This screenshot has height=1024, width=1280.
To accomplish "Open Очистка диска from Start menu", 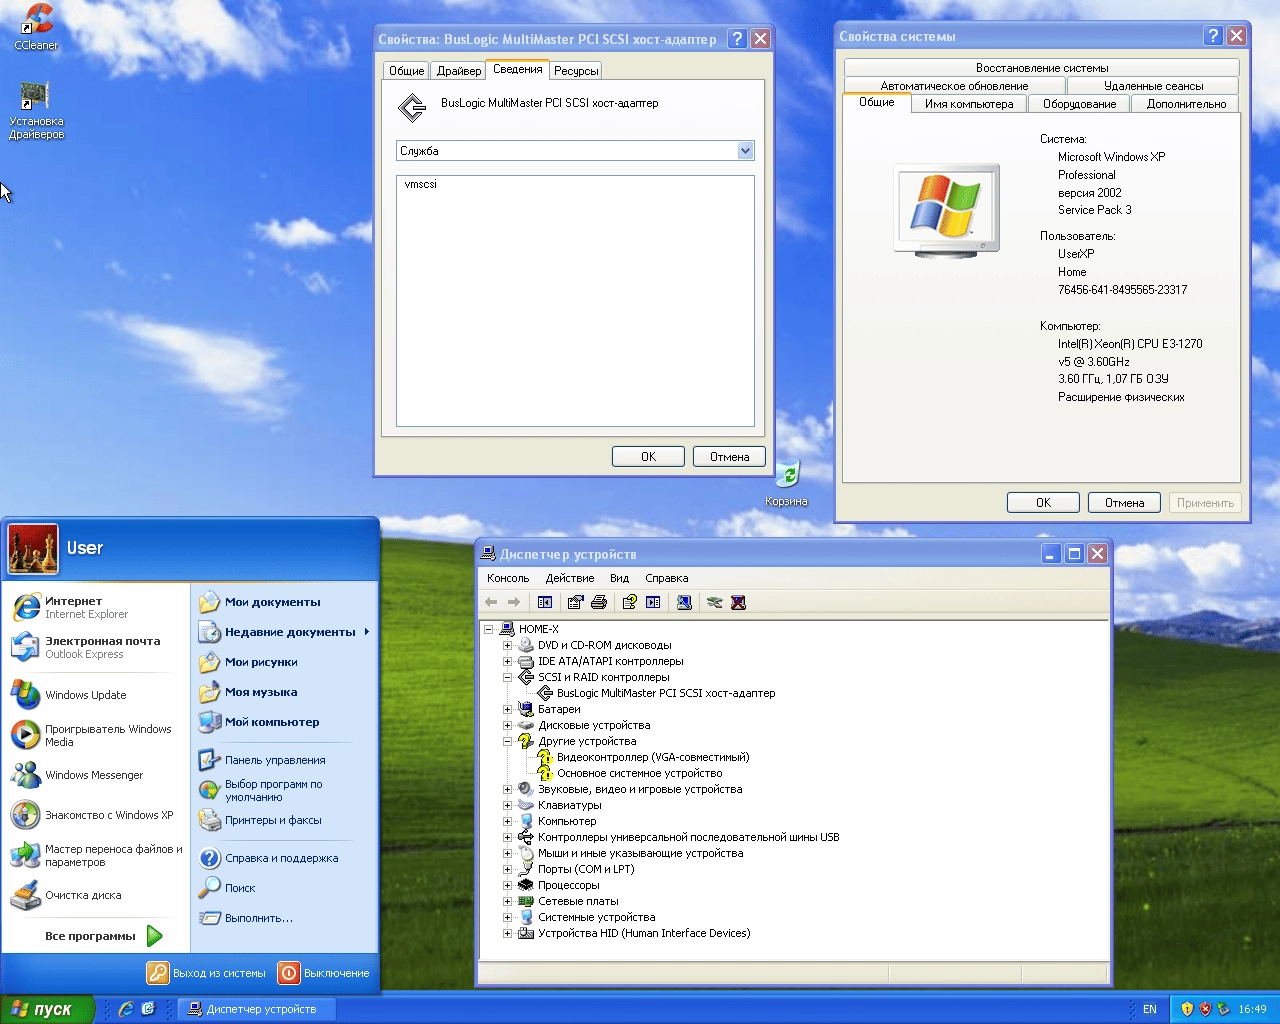I will [96, 895].
